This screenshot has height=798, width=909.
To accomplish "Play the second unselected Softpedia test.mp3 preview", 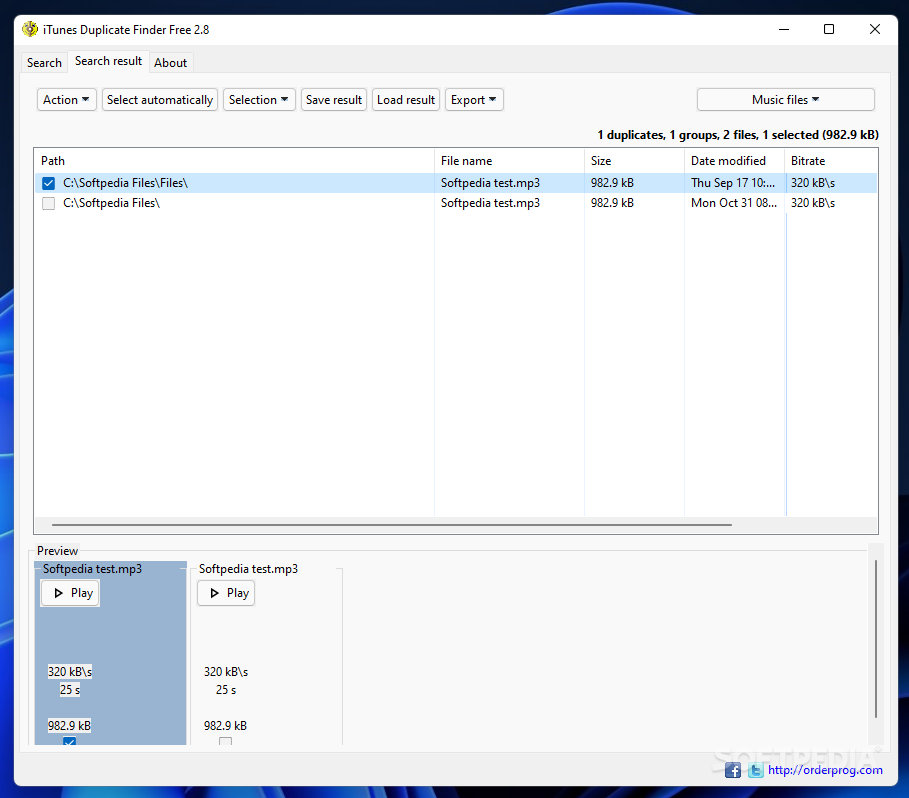I will [x=226, y=593].
